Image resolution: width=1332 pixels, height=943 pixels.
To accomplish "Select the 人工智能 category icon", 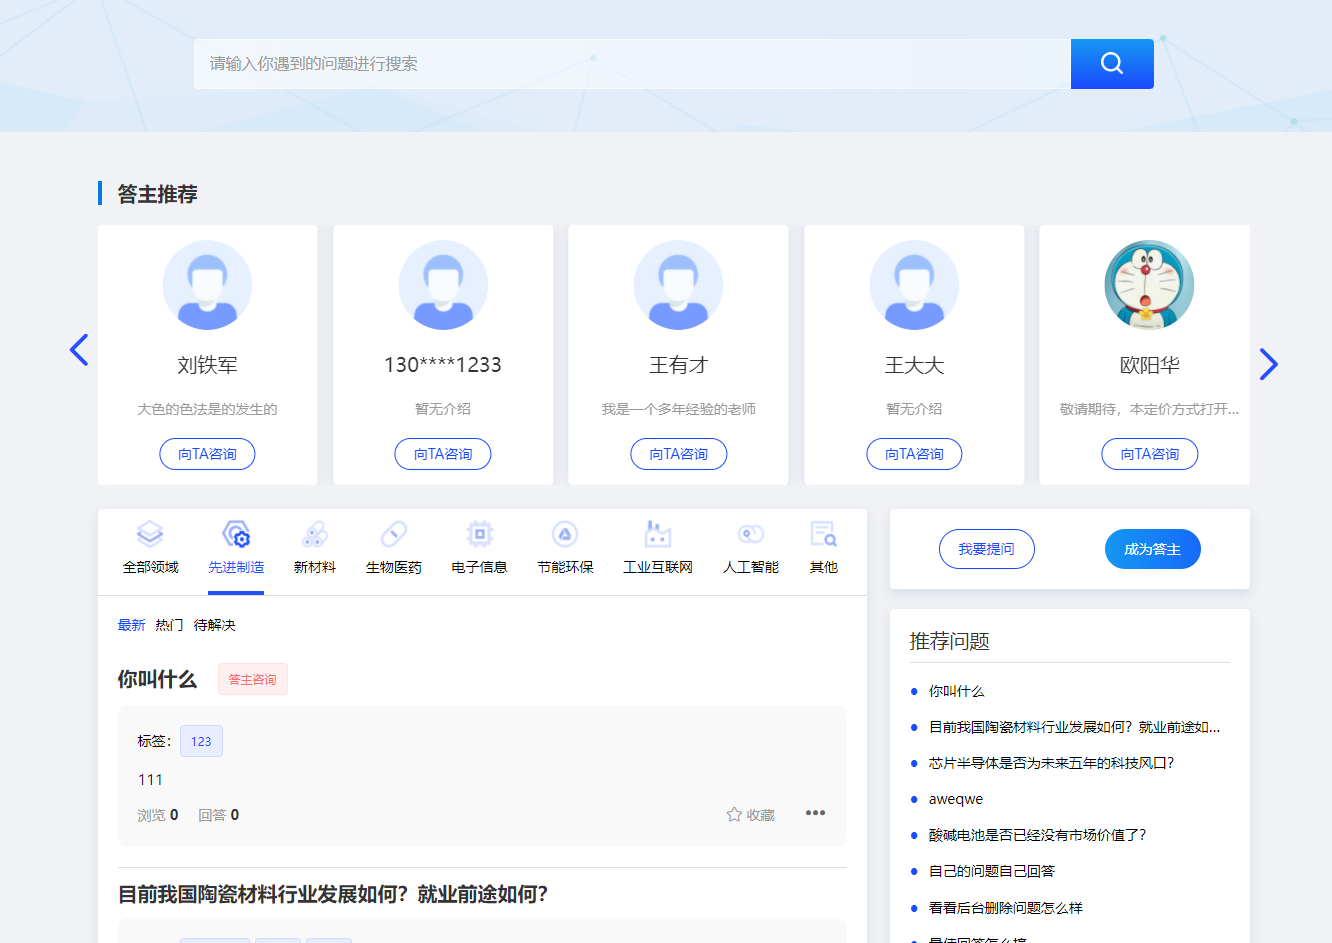I will pos(750,534).
